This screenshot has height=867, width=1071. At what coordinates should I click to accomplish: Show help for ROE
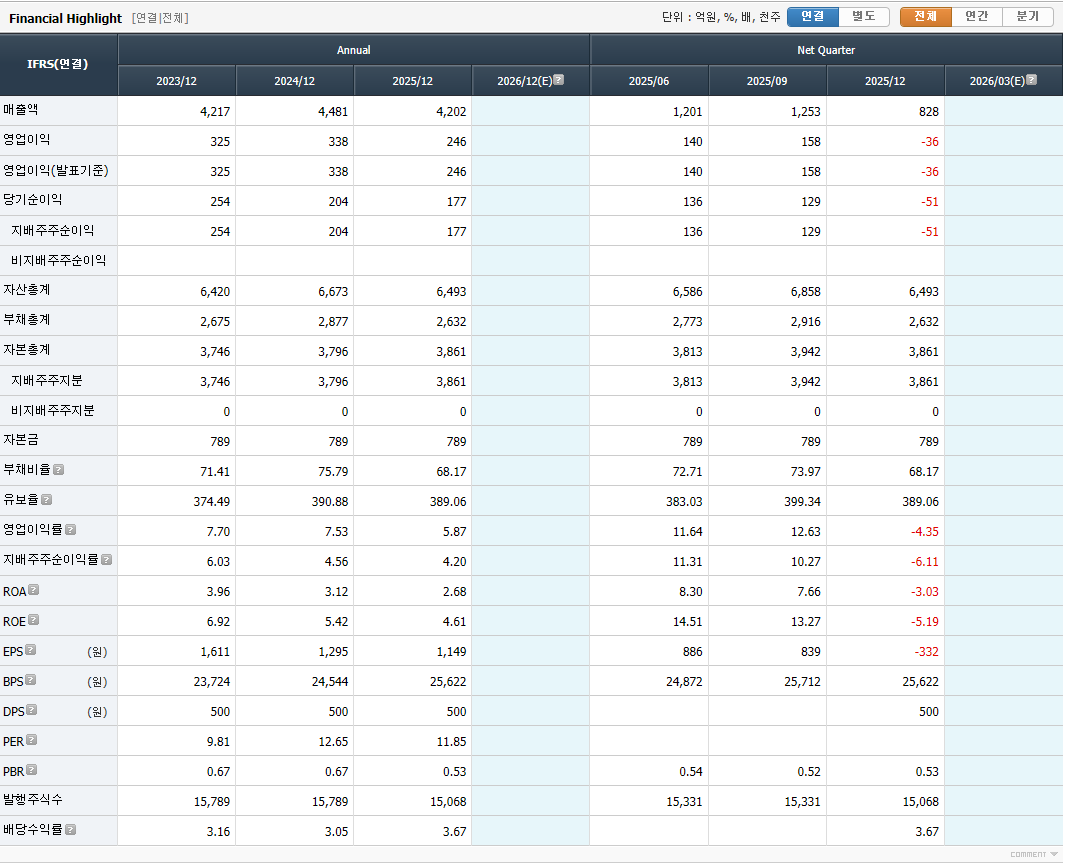coord(33,620)
